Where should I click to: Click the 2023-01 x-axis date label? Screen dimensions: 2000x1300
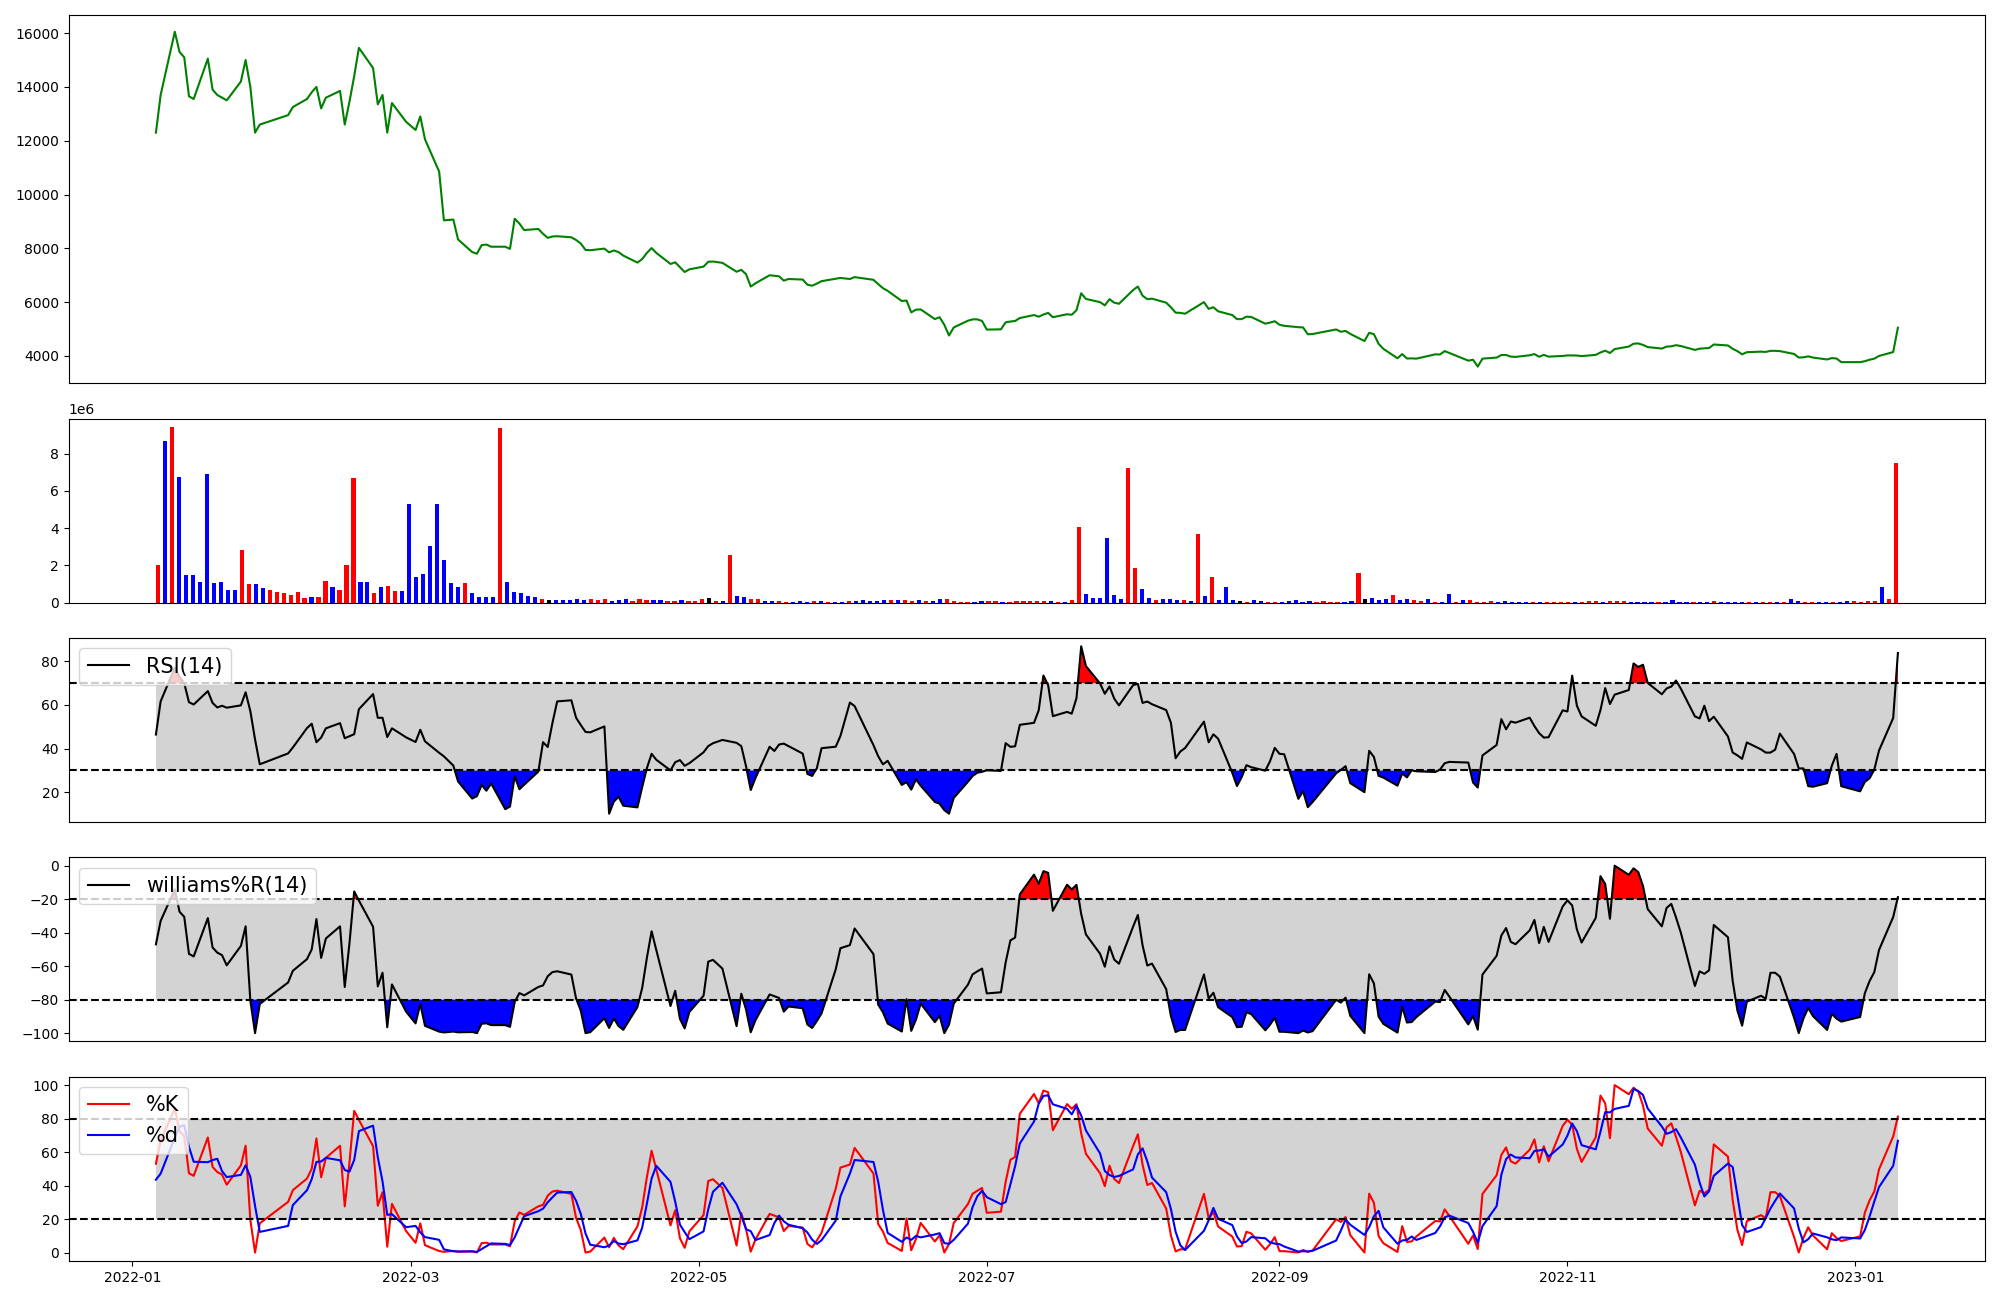(1855, 1277)
